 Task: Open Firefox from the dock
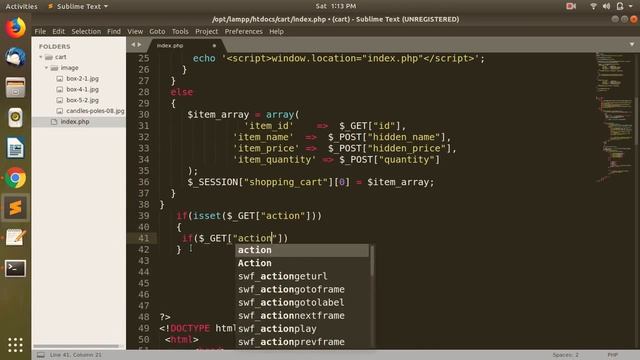point(16,28)
